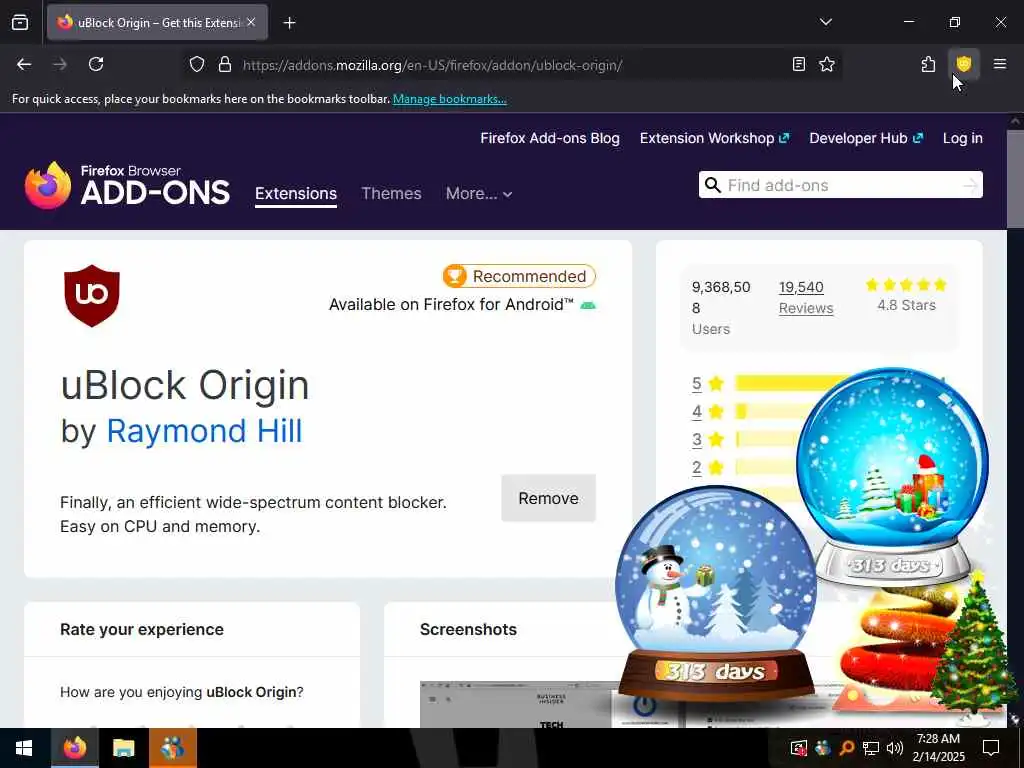Open the Windows Start menu
The height and width of the screenshot is (768, 1024).
(x=25, y=748)
